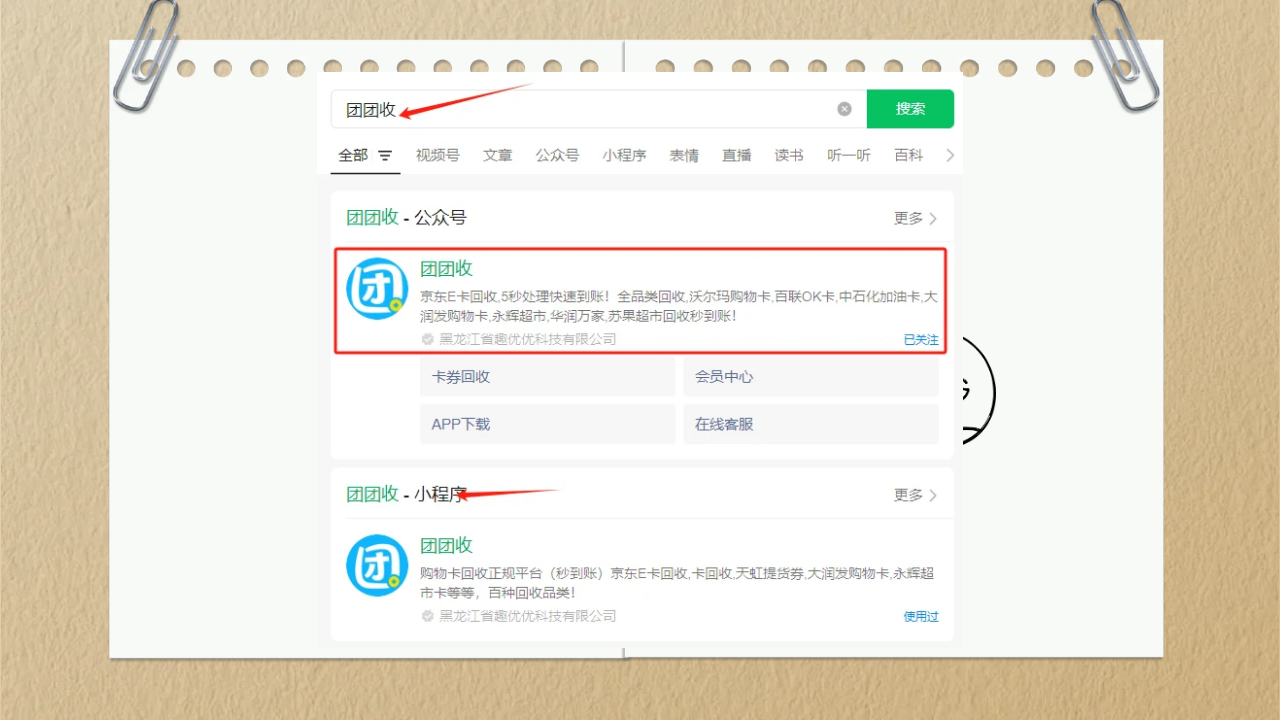Click the 团团收 - 小程序 section heading

406,494
